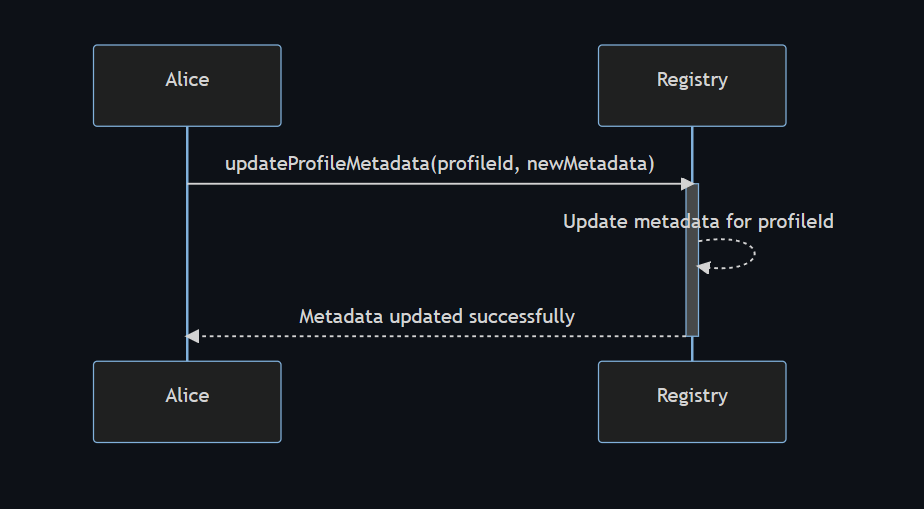Click the solid arrow line under updateProfileMetadata
The height and width of the screenshot is (509, 924).
[x=400, y=184]
